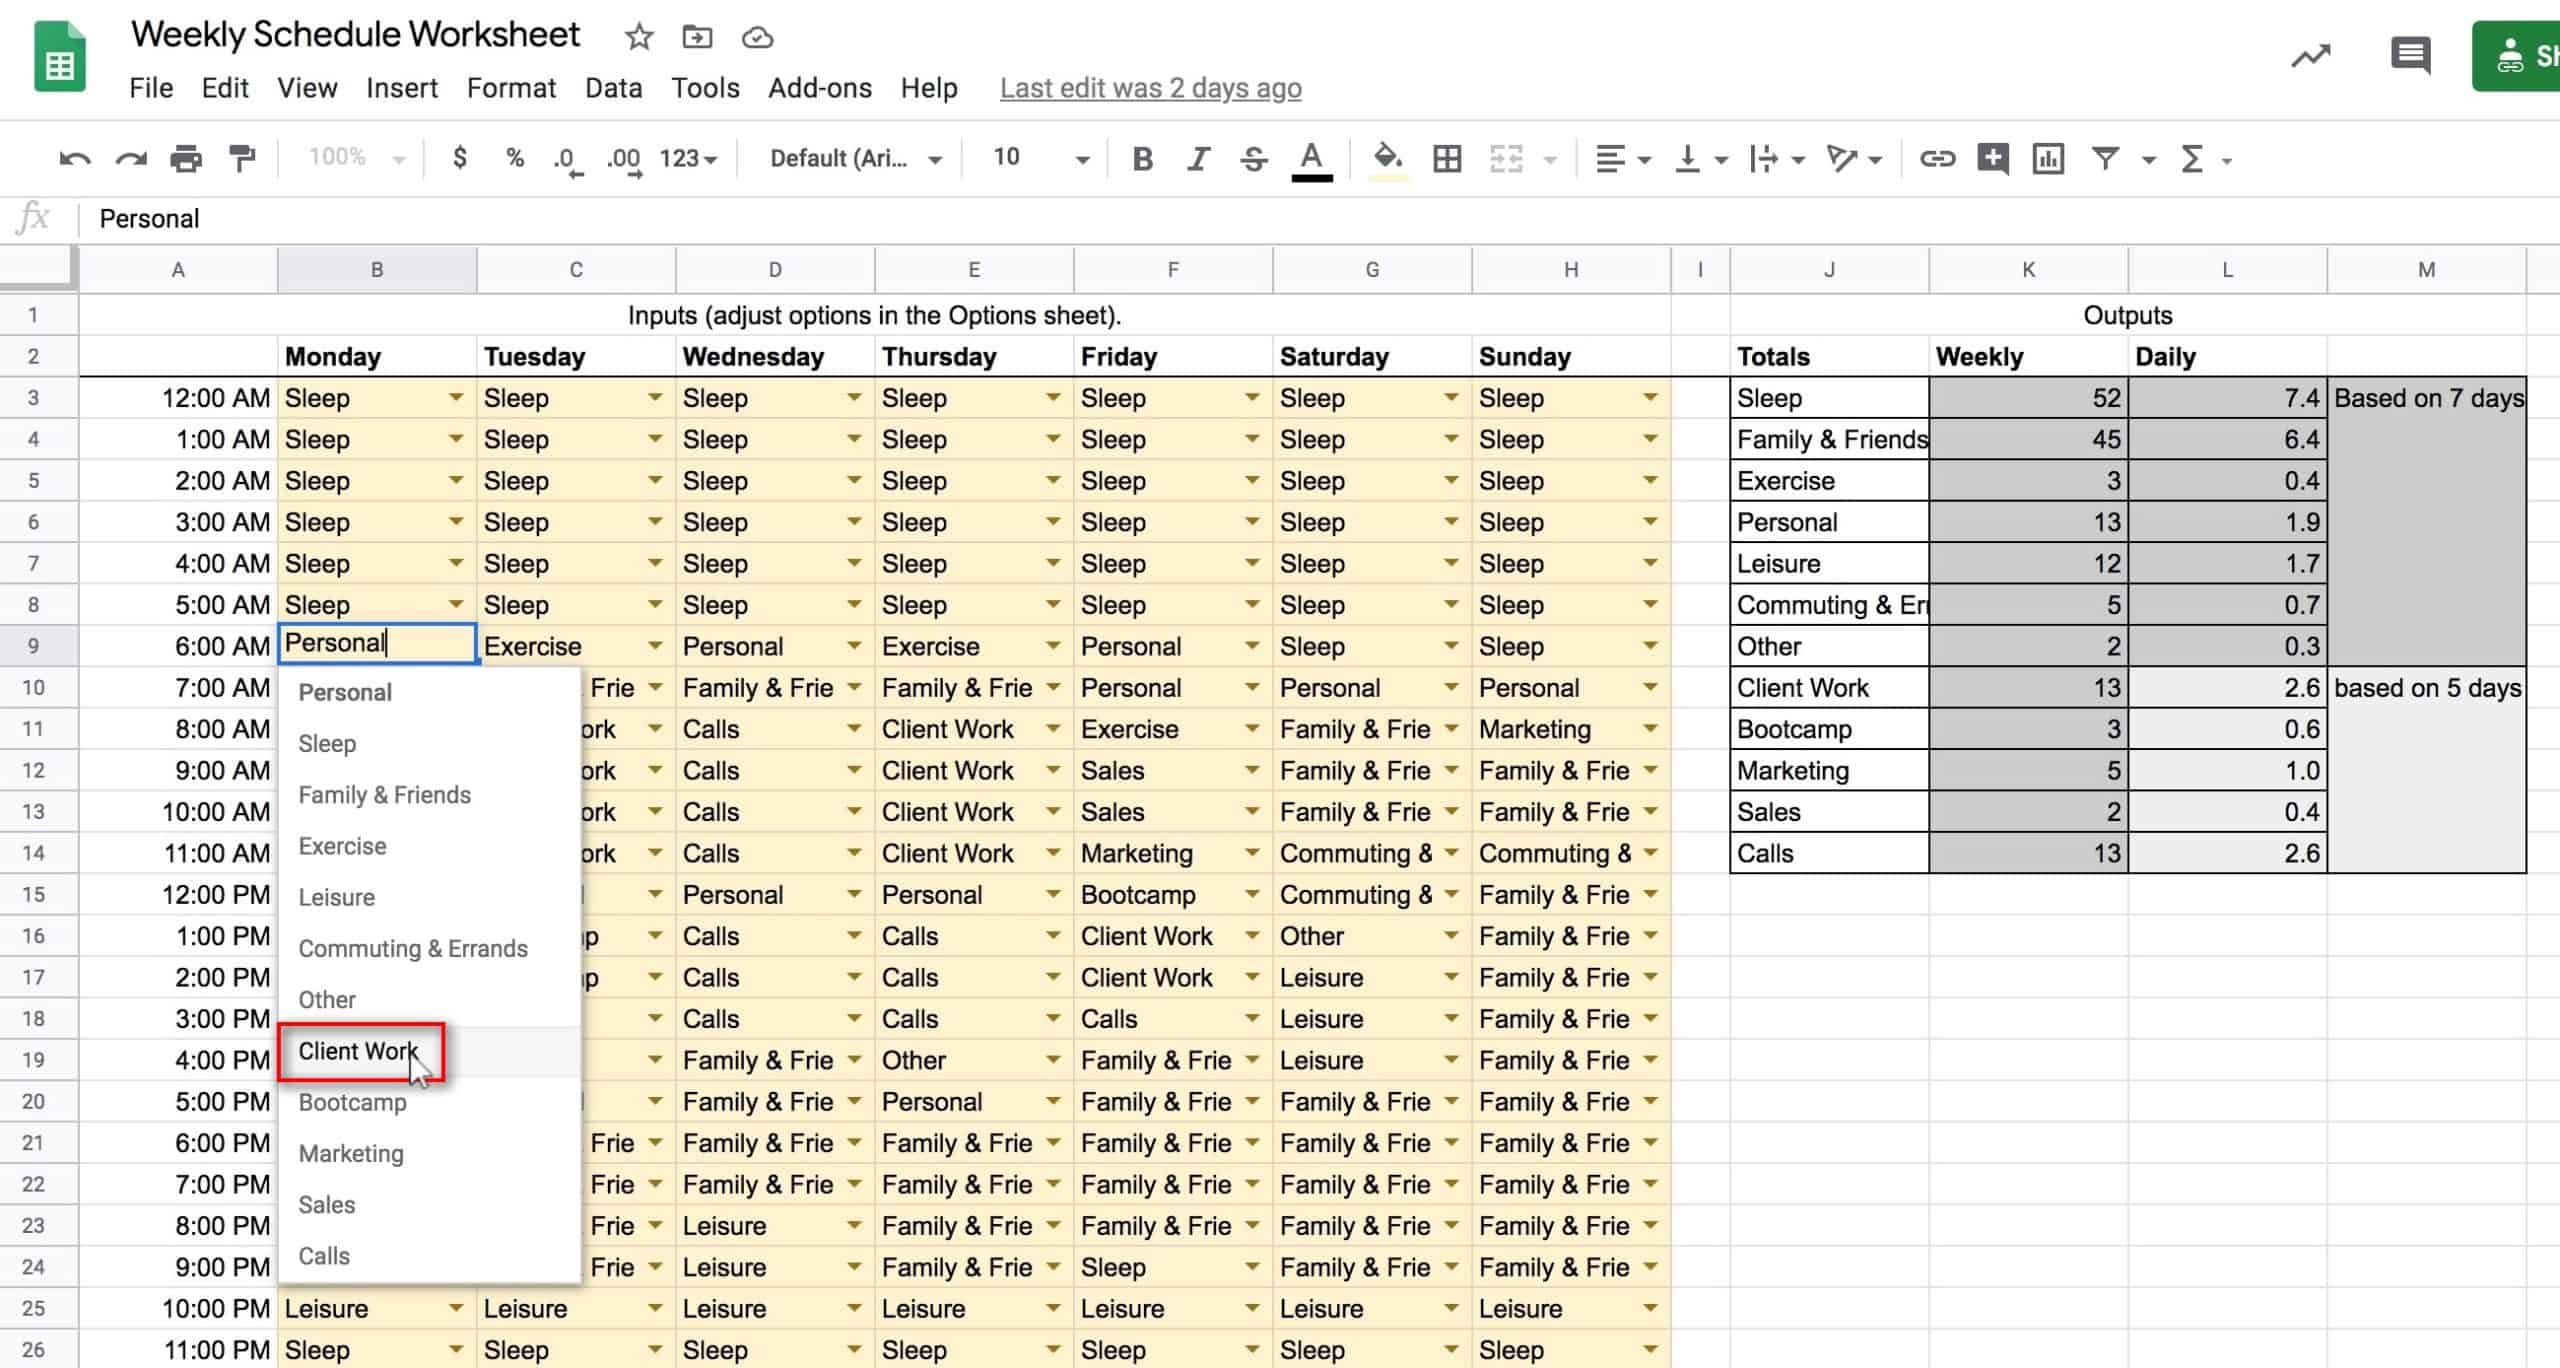
Task: Decrease decimal places icon
Action: (x=567, y=160)
